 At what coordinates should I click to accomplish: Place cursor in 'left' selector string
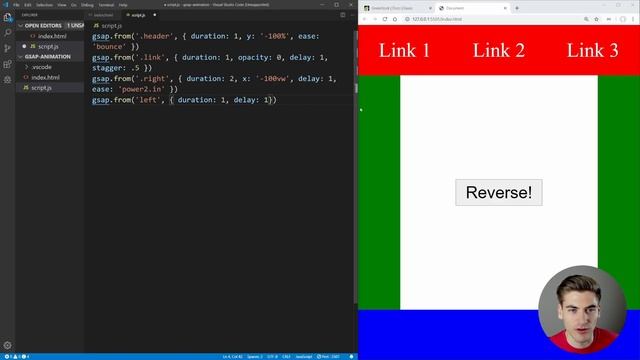pos(148,100)
